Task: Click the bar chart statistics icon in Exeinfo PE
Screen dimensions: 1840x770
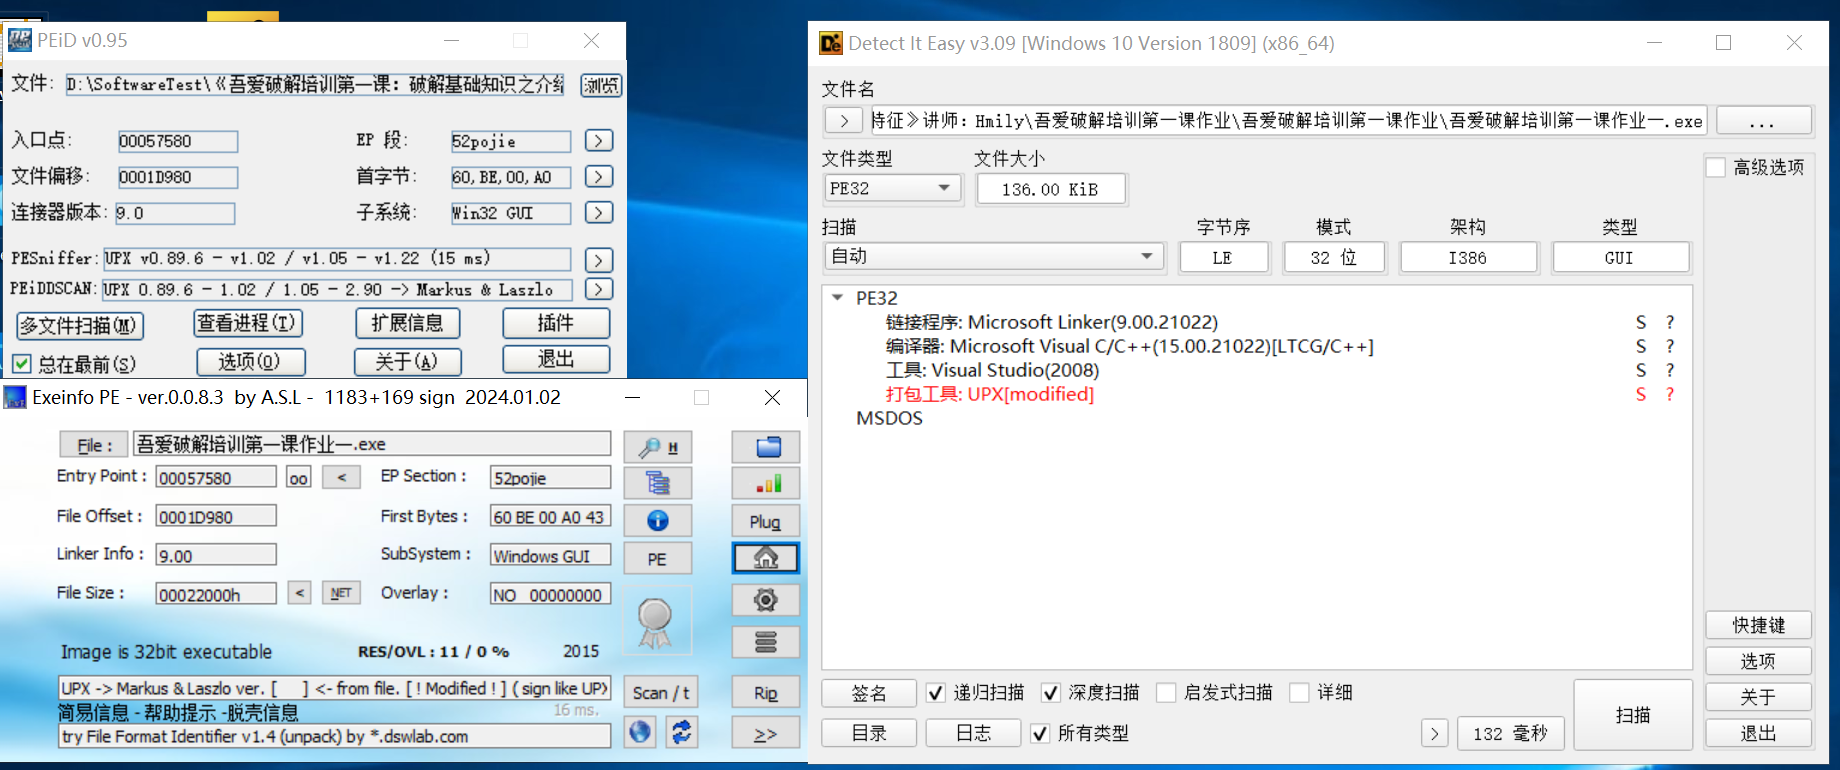Action: (766, 483)
